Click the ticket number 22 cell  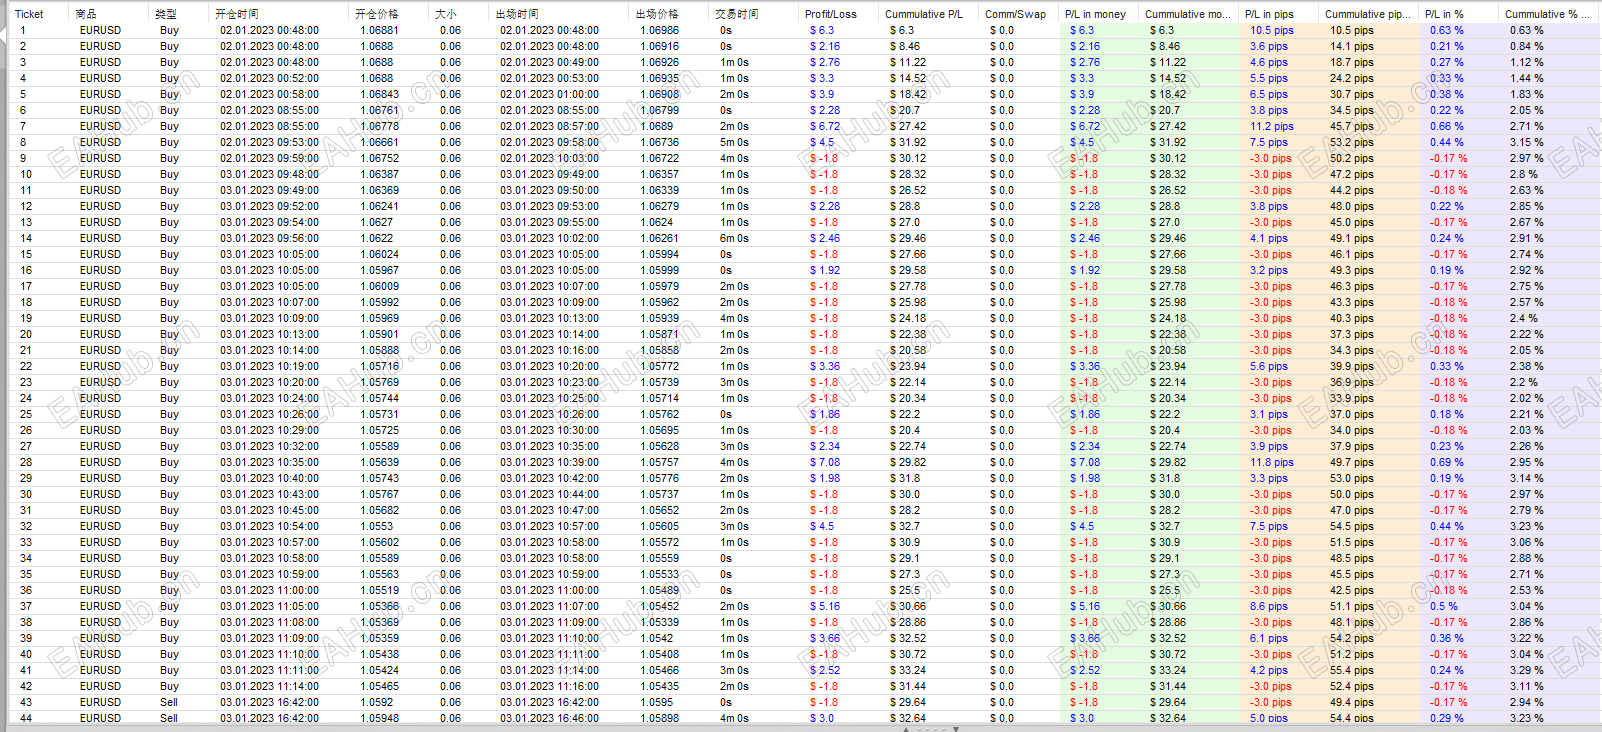(x=26, y=366)
